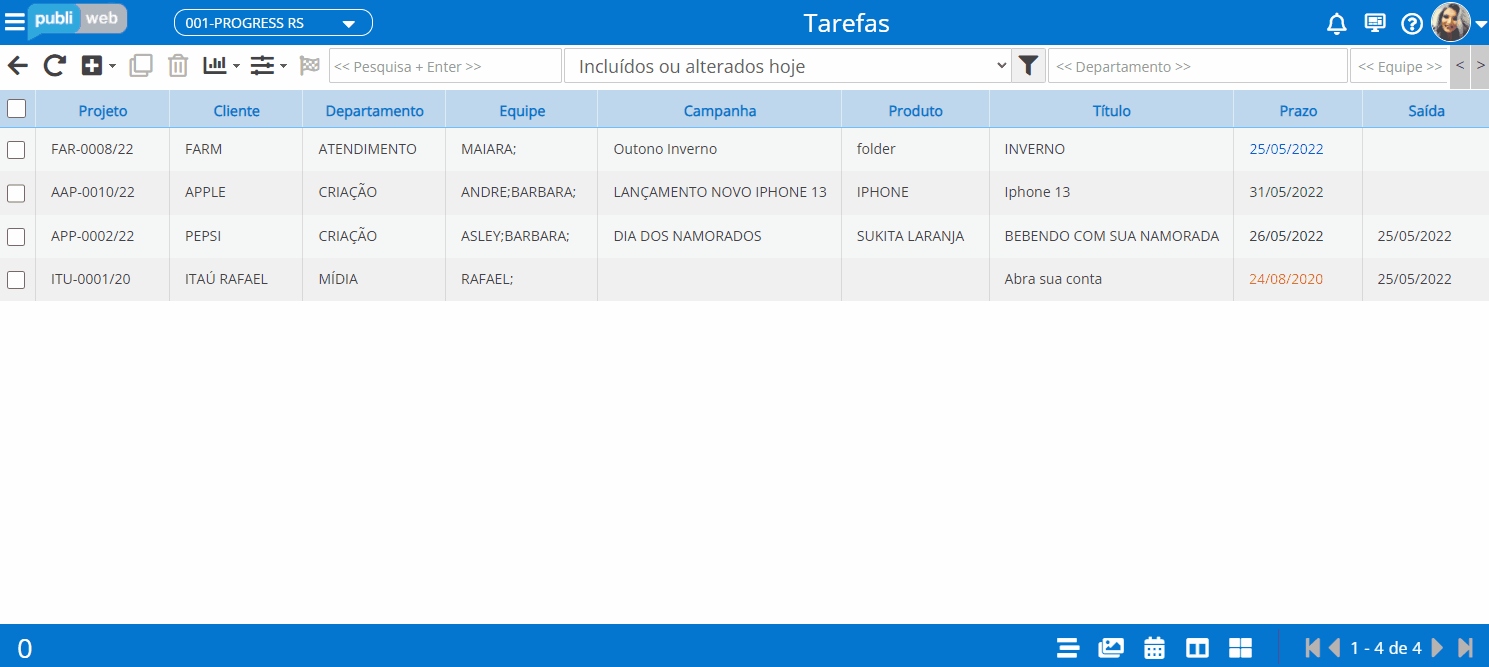The image size is (1489, 667).
Task: Open the 25/05/2022 deadline link
Action: [x=1286, y=149]
